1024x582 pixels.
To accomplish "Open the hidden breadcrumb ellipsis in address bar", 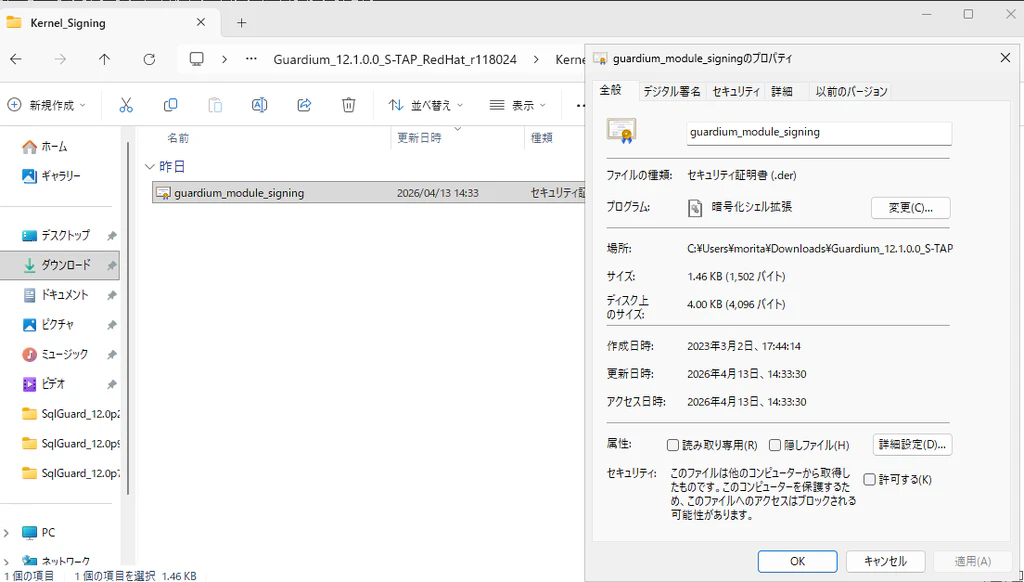I will 251,59.
